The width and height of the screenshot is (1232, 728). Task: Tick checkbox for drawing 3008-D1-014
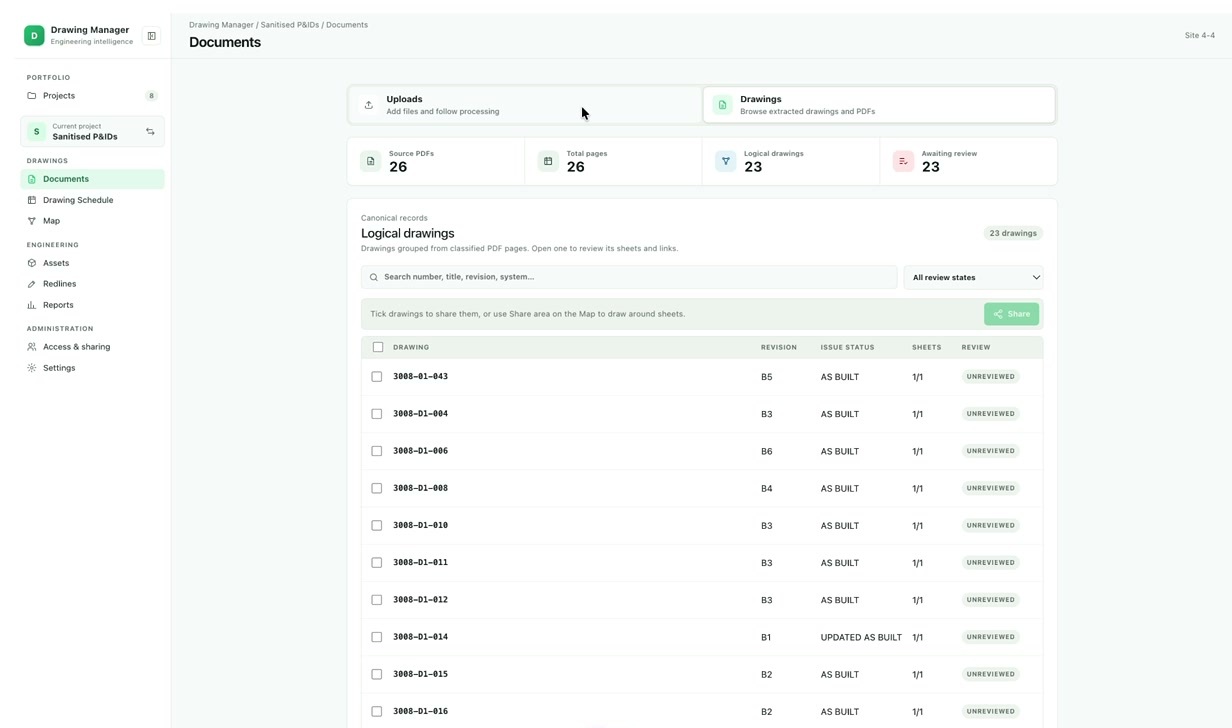tap(377, 637)
